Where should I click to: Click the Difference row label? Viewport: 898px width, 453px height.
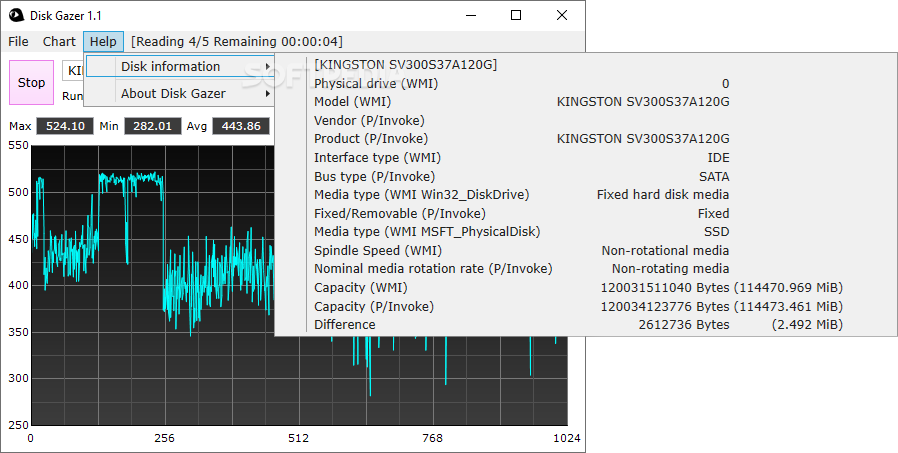pyautogui.click(x=345, y=325)
